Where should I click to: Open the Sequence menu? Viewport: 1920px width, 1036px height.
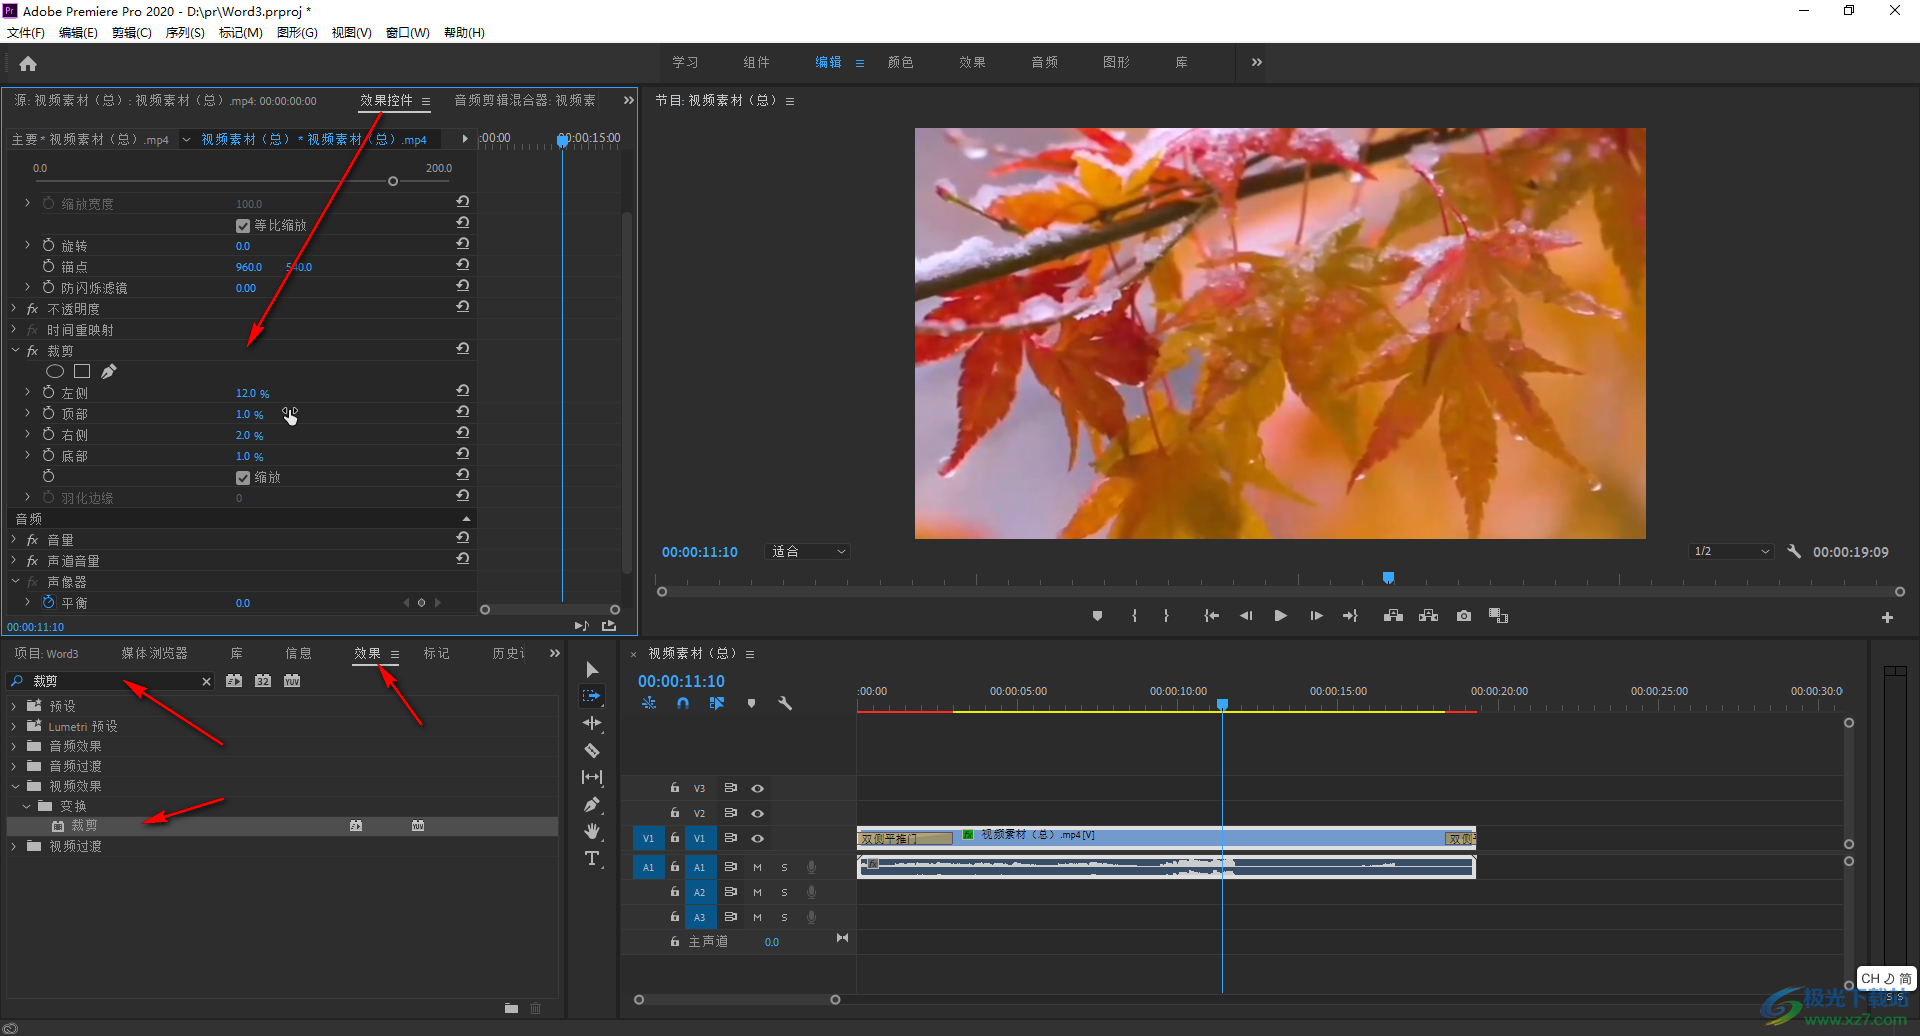[185, 33]
